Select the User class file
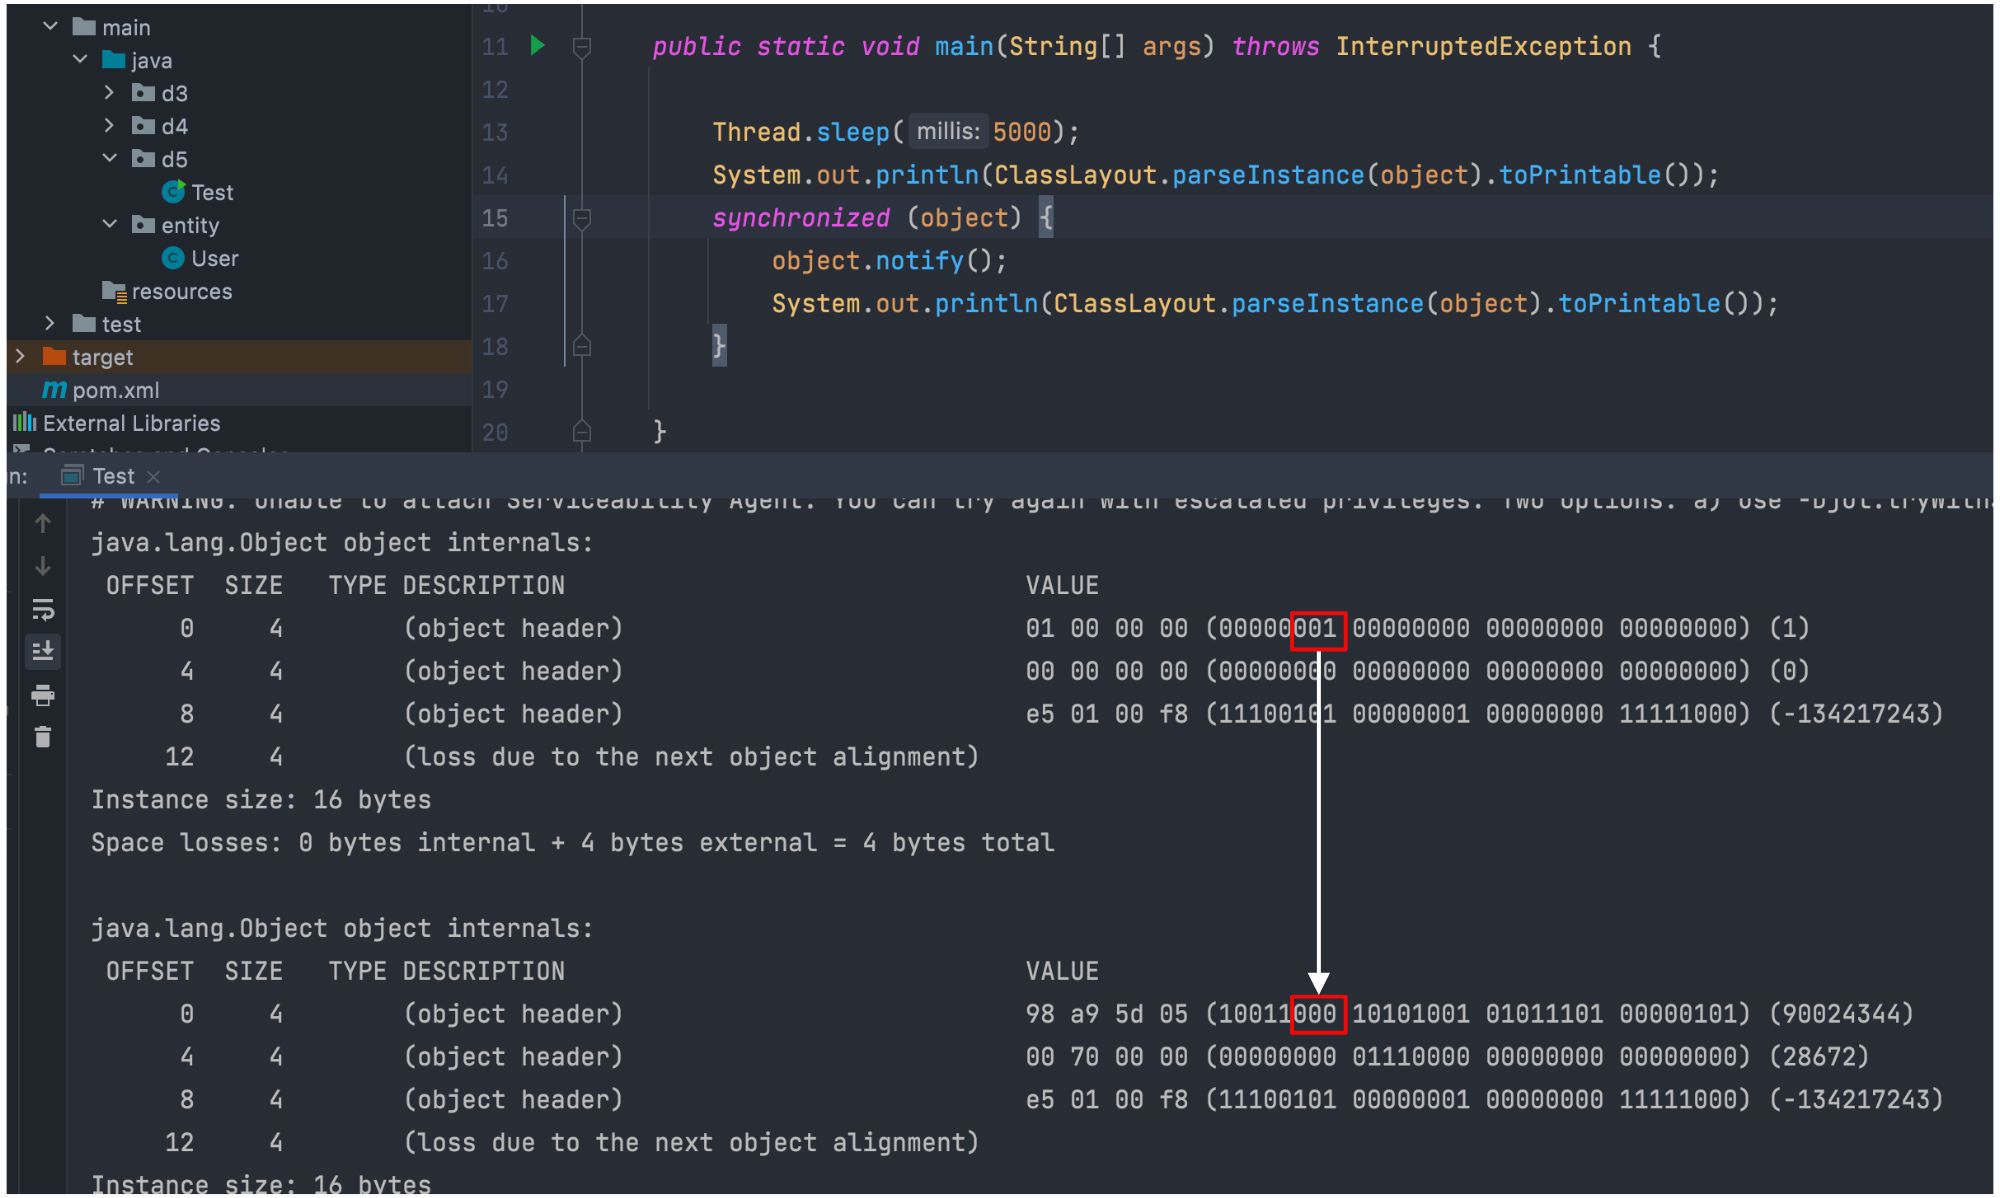The height and width of the screenshot is (1198, 2000). click(214, 258)
